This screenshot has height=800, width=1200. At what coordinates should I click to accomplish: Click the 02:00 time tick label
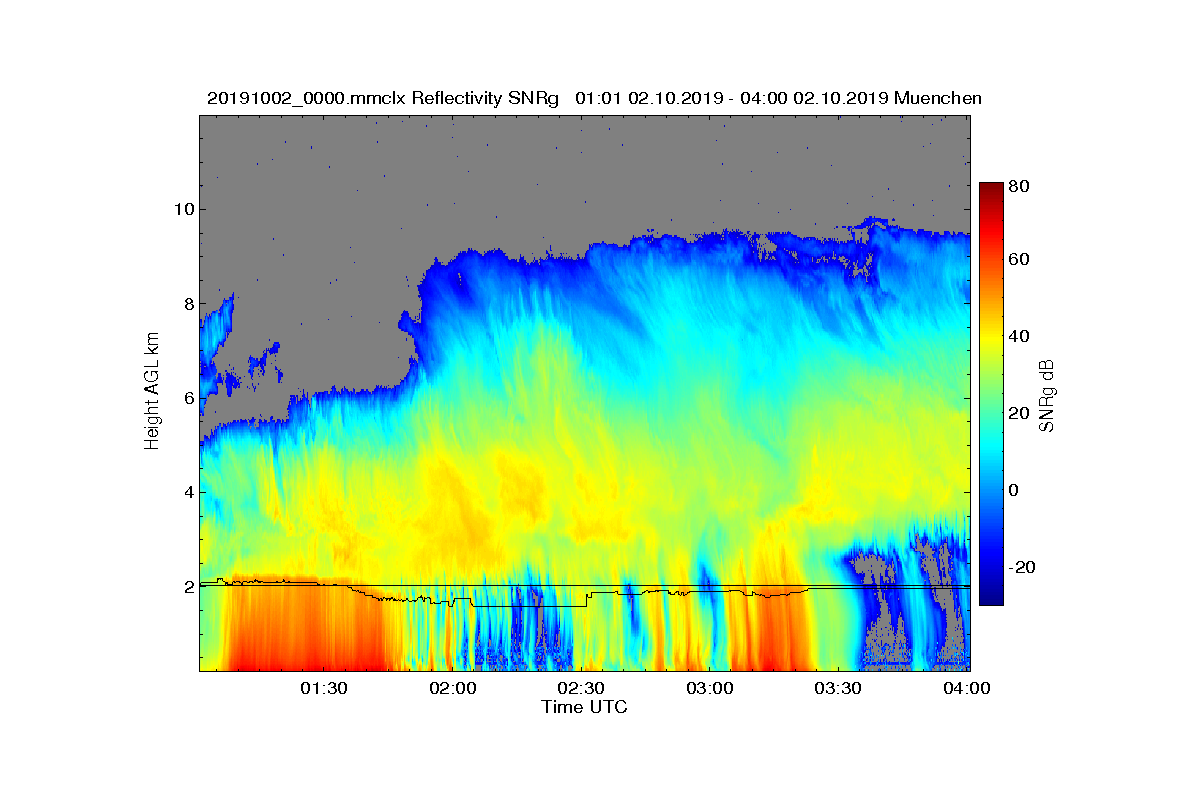[453, 689]
